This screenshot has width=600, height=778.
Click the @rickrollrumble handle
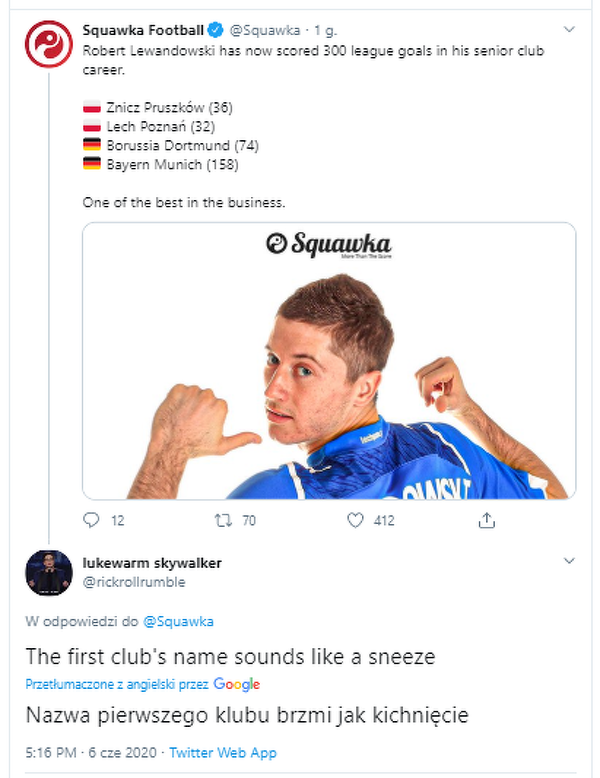pyautogui.click(x=134, y=582)
